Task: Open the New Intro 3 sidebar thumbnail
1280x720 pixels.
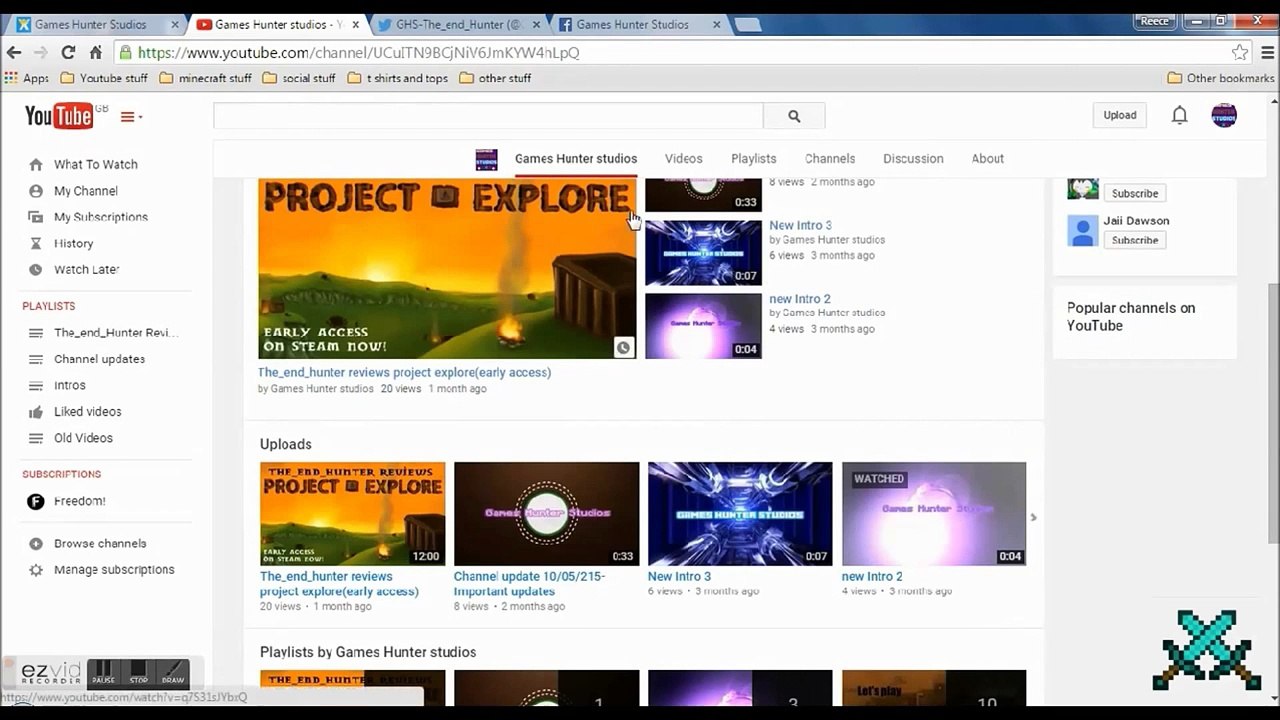Action: [x=703, y=253]
